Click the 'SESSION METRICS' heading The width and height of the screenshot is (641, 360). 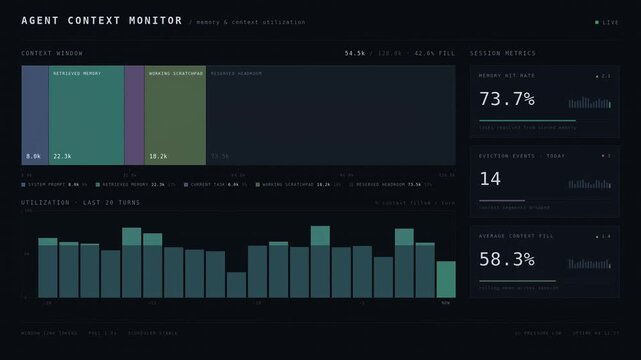(502, 53)
